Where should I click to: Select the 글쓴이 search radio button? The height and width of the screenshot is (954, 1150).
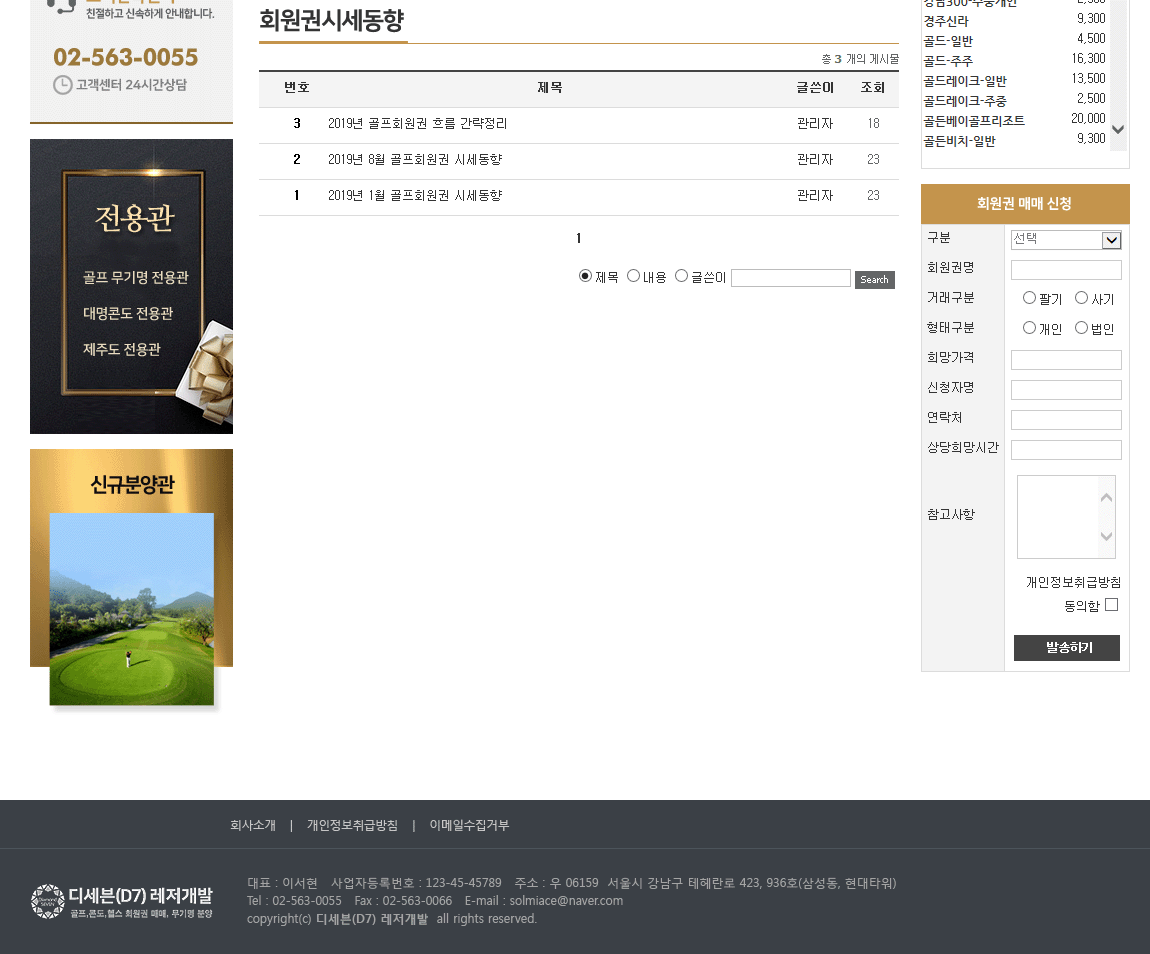coord(681,276)
